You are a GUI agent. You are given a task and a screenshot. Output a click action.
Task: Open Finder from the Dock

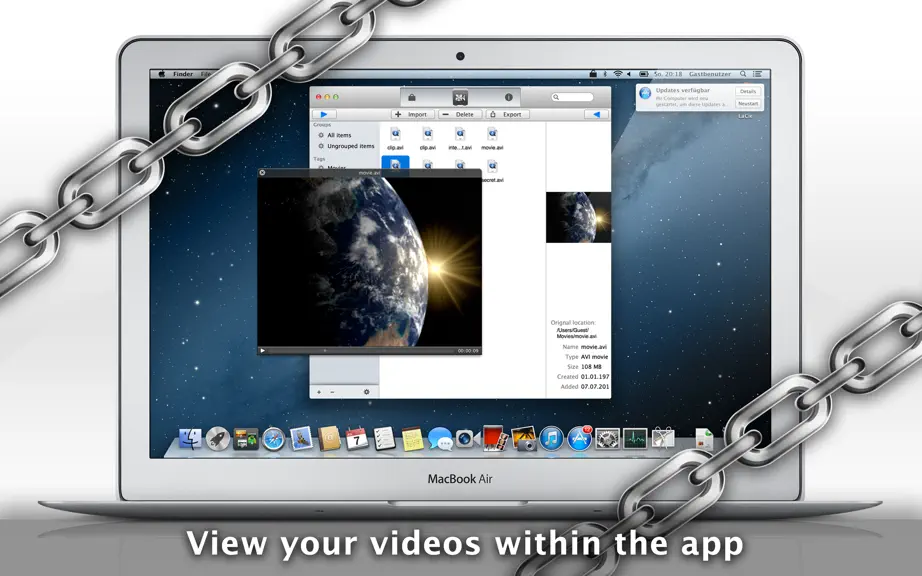[189, 438]
